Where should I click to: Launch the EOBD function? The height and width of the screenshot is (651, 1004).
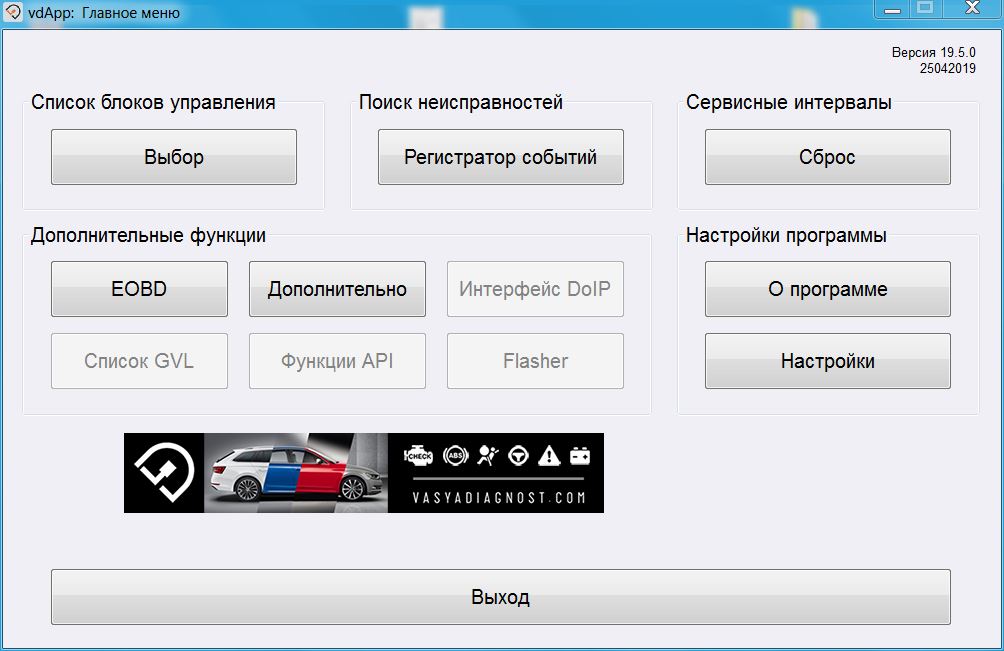pos(139,289)
